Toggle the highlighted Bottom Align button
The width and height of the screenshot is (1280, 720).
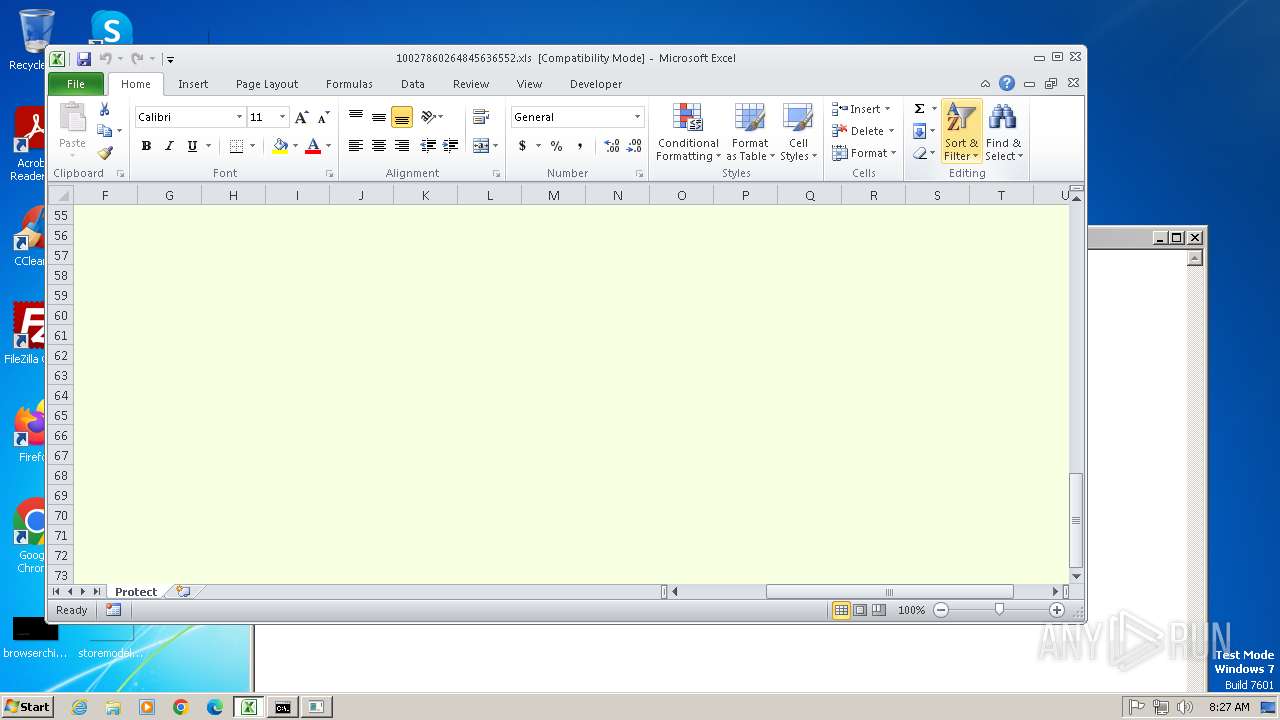coord(402,117)
